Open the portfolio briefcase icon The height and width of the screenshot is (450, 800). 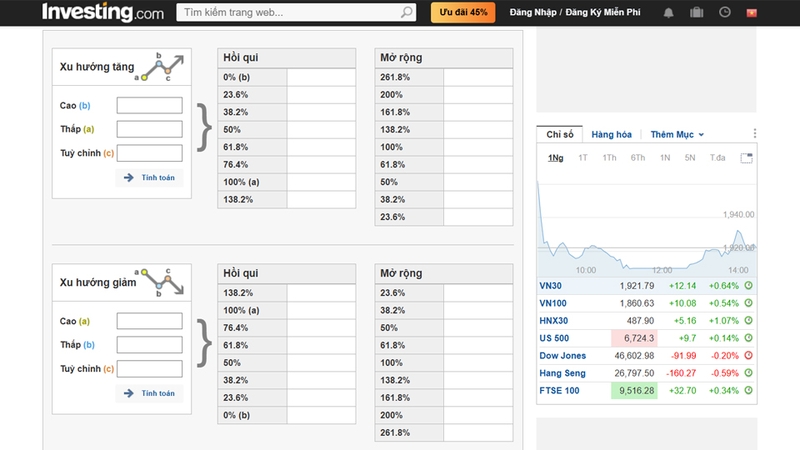pos(696,12)
